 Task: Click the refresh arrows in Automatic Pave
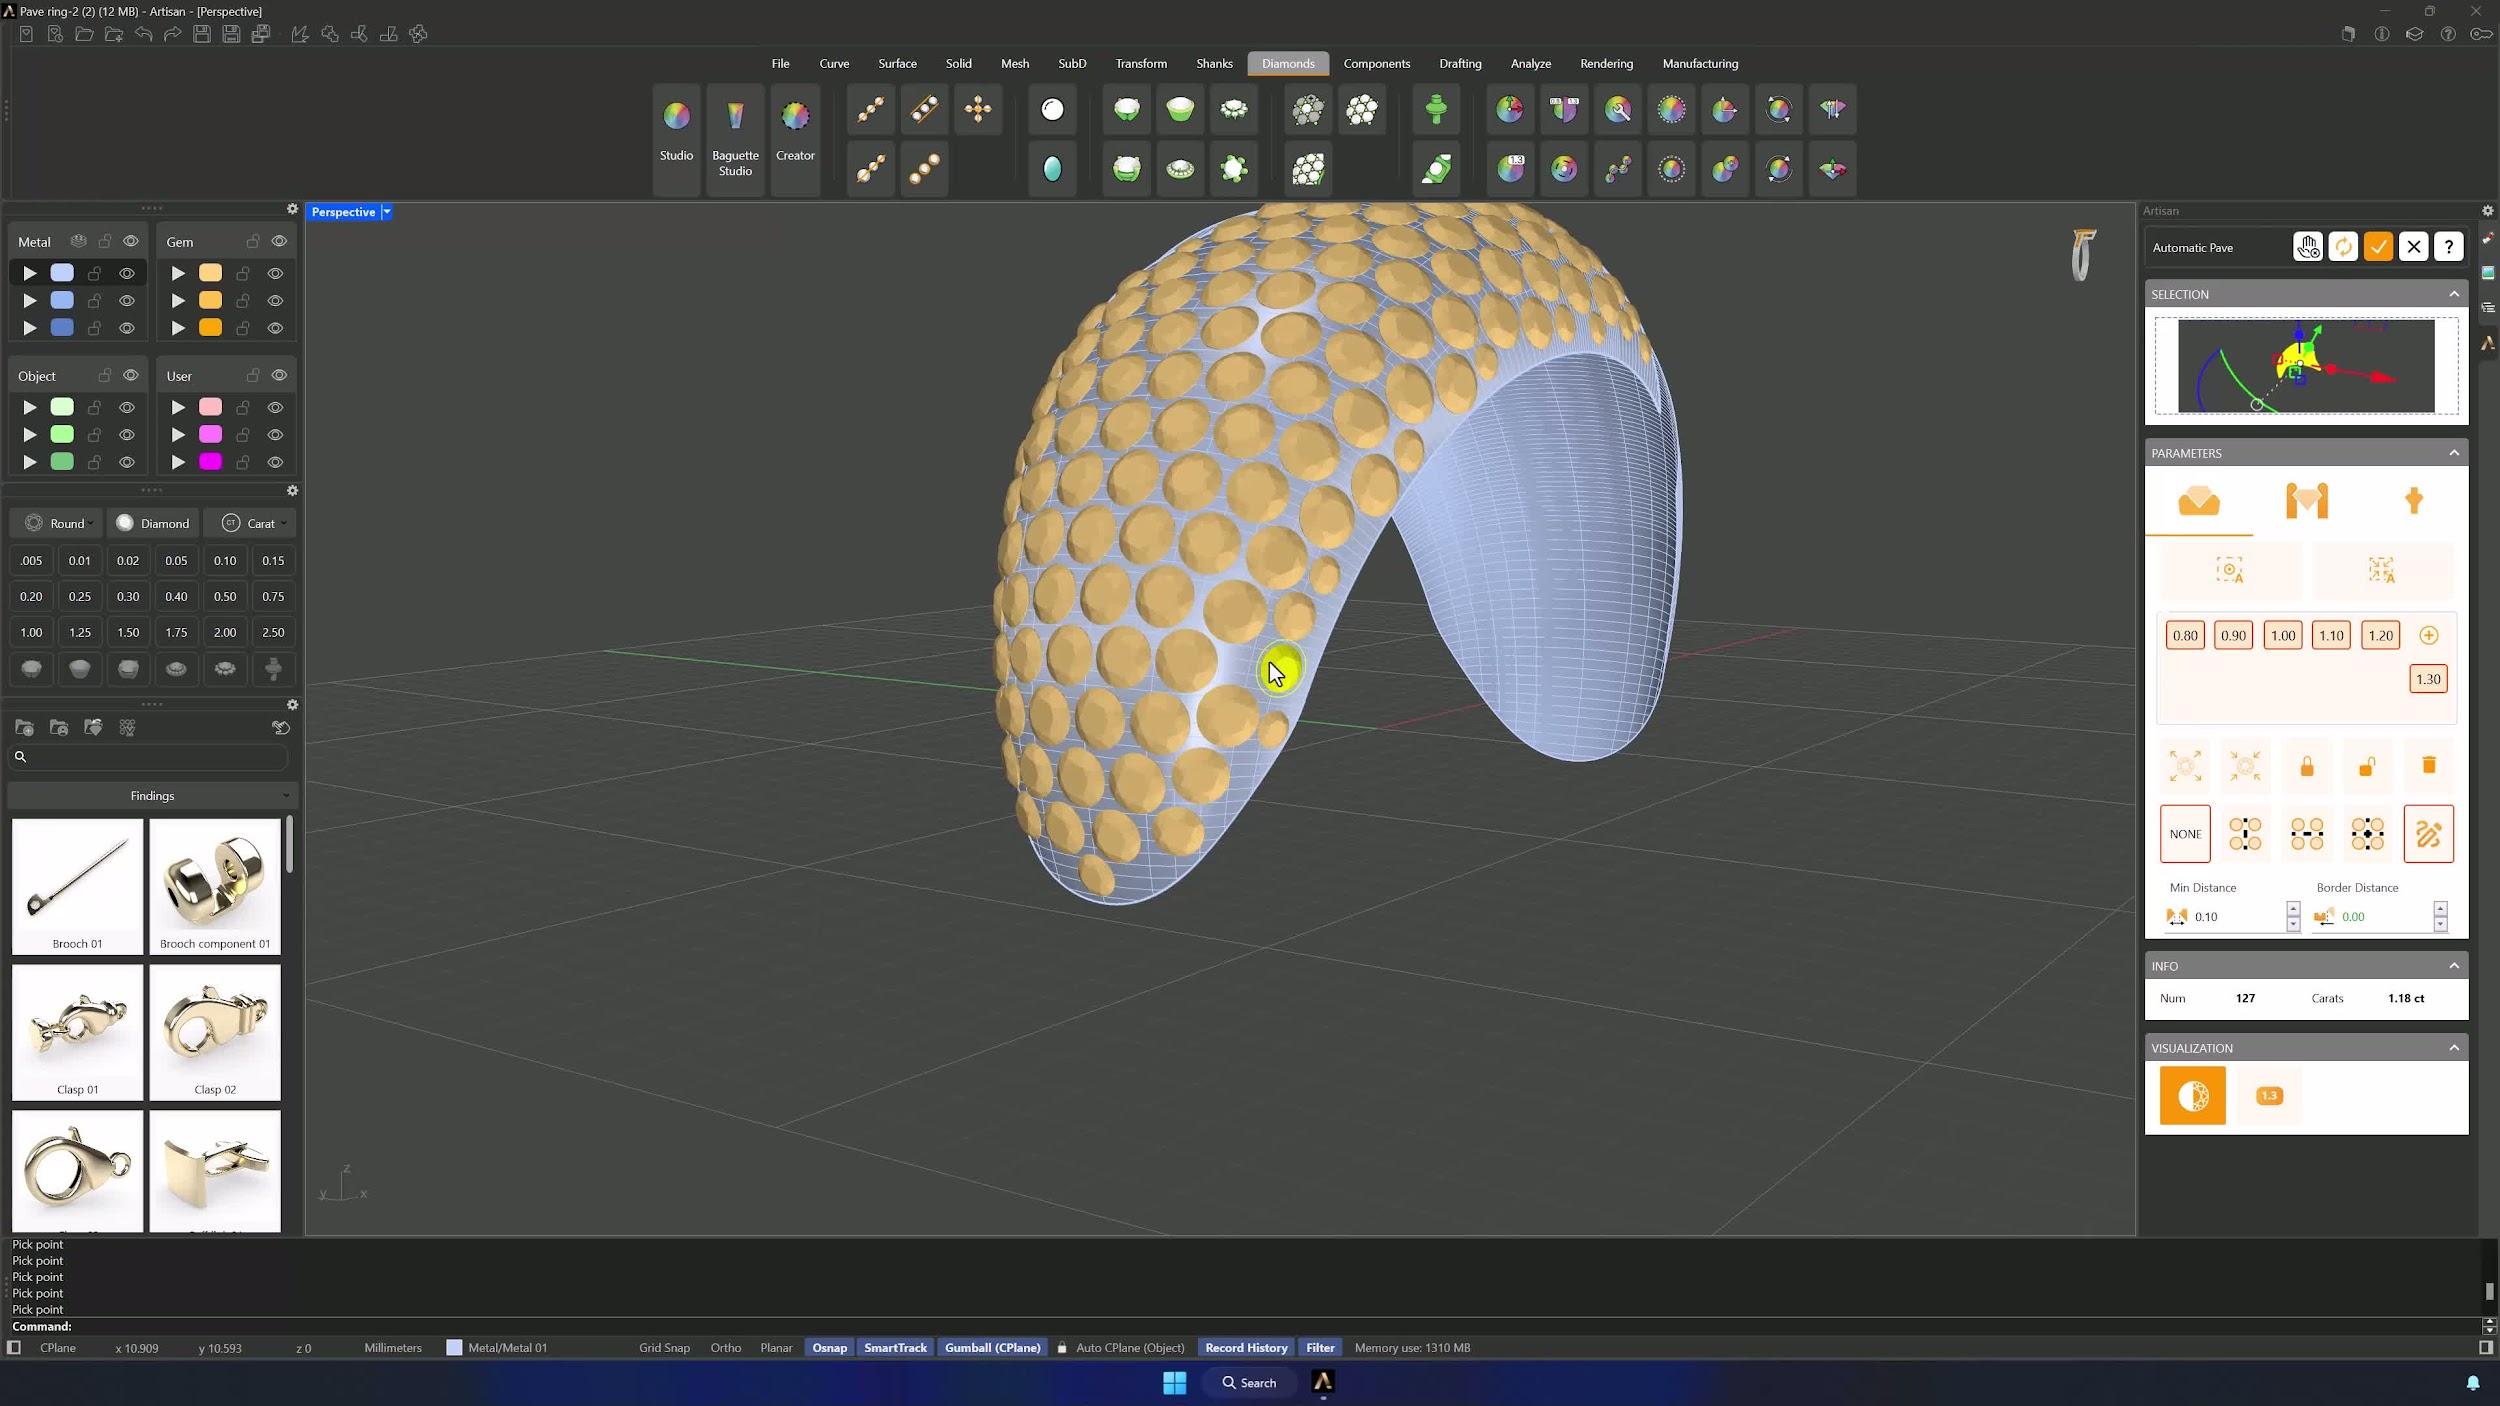tap(2343, 247)
